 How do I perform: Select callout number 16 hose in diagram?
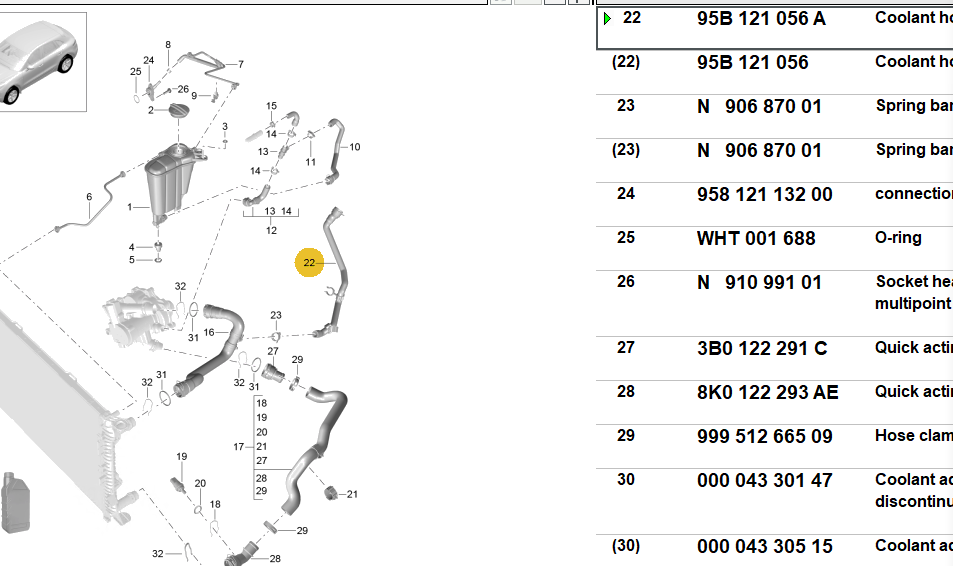[209, 332]
